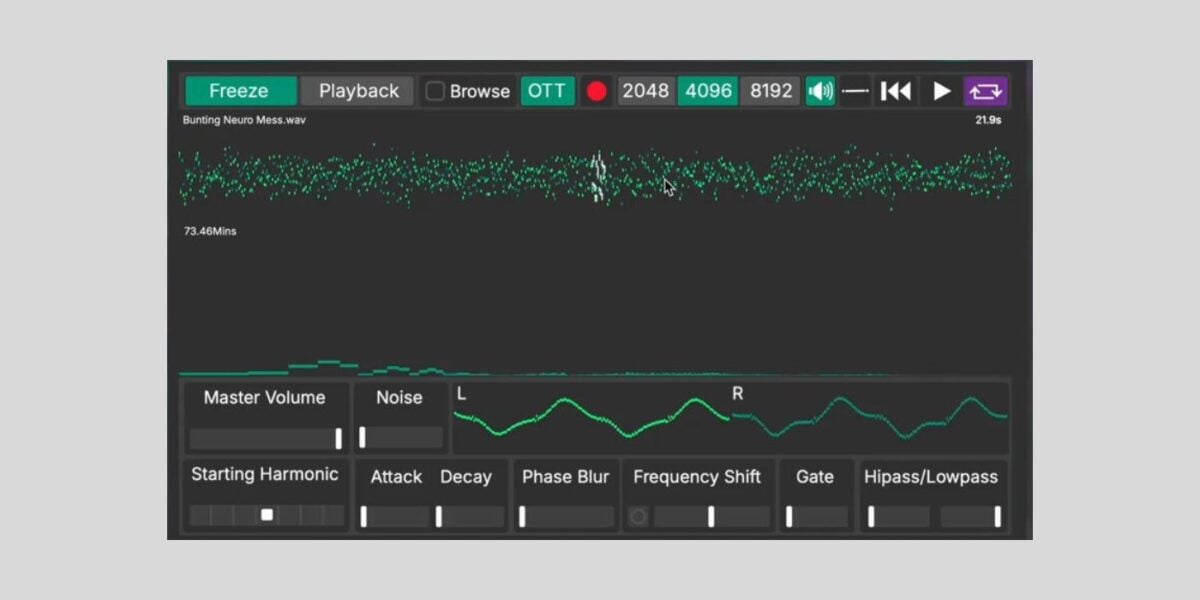Mute audio with the speaker icon

[x=820, y=91]
